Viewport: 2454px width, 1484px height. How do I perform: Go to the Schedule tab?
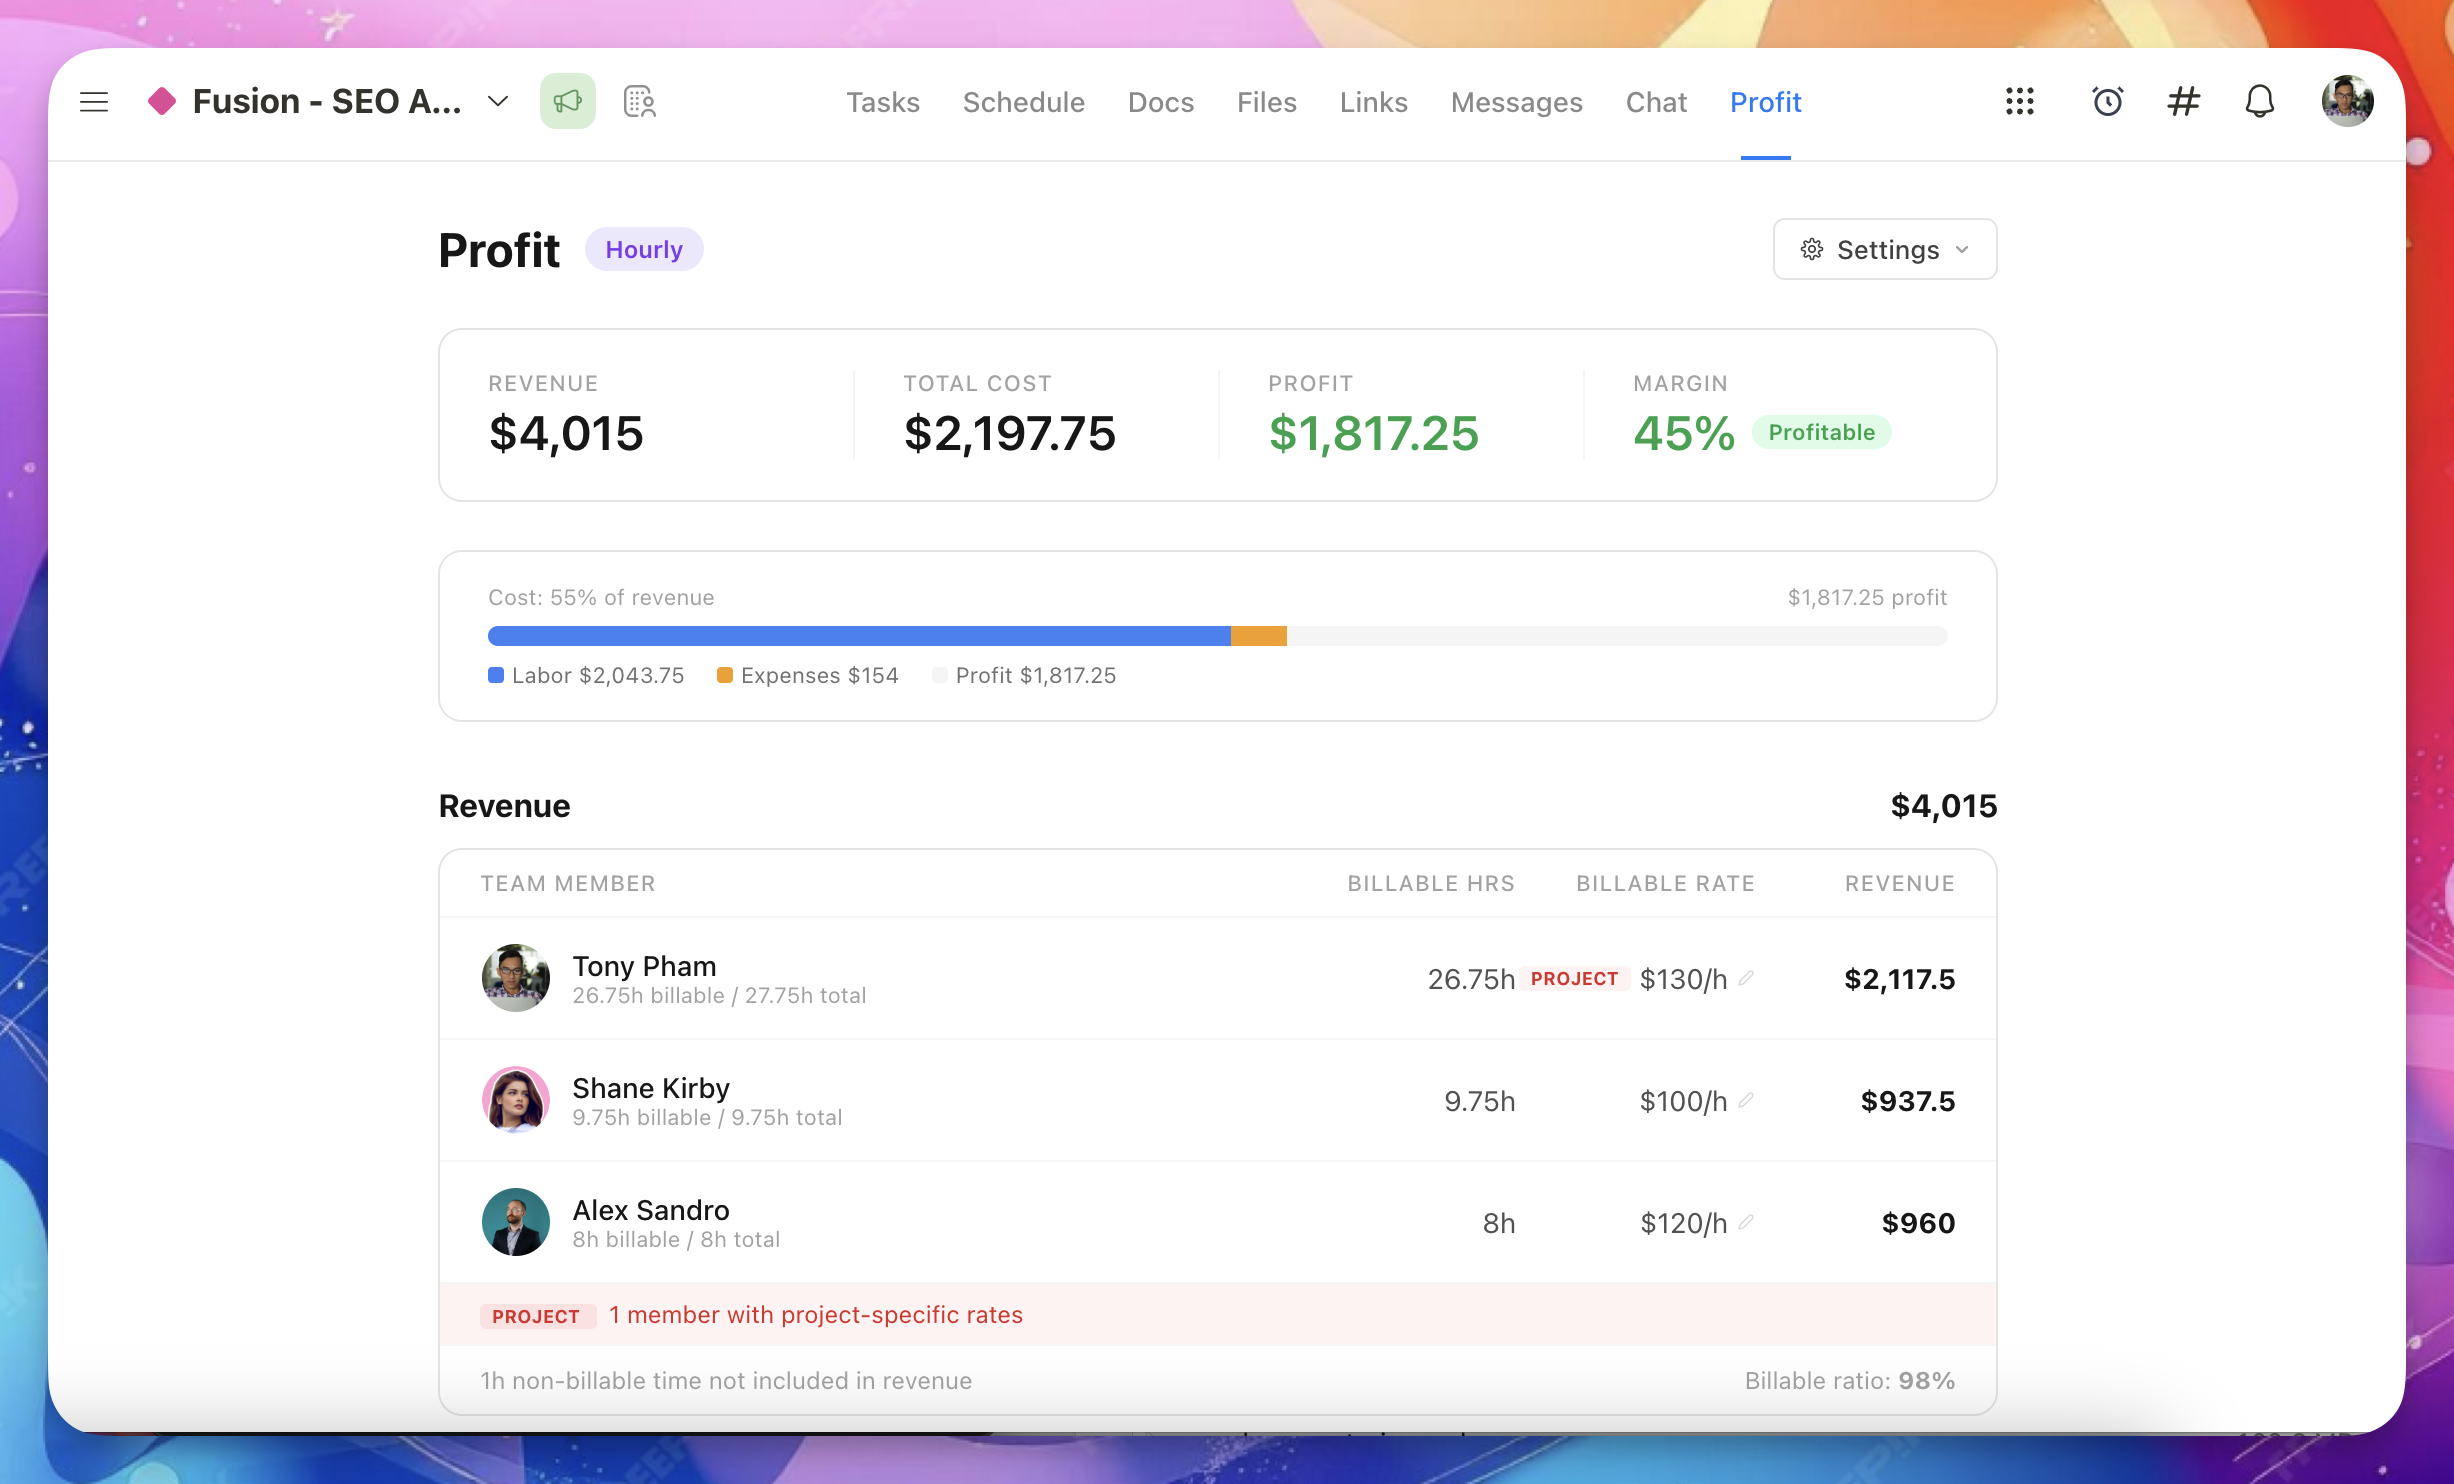1023,102
